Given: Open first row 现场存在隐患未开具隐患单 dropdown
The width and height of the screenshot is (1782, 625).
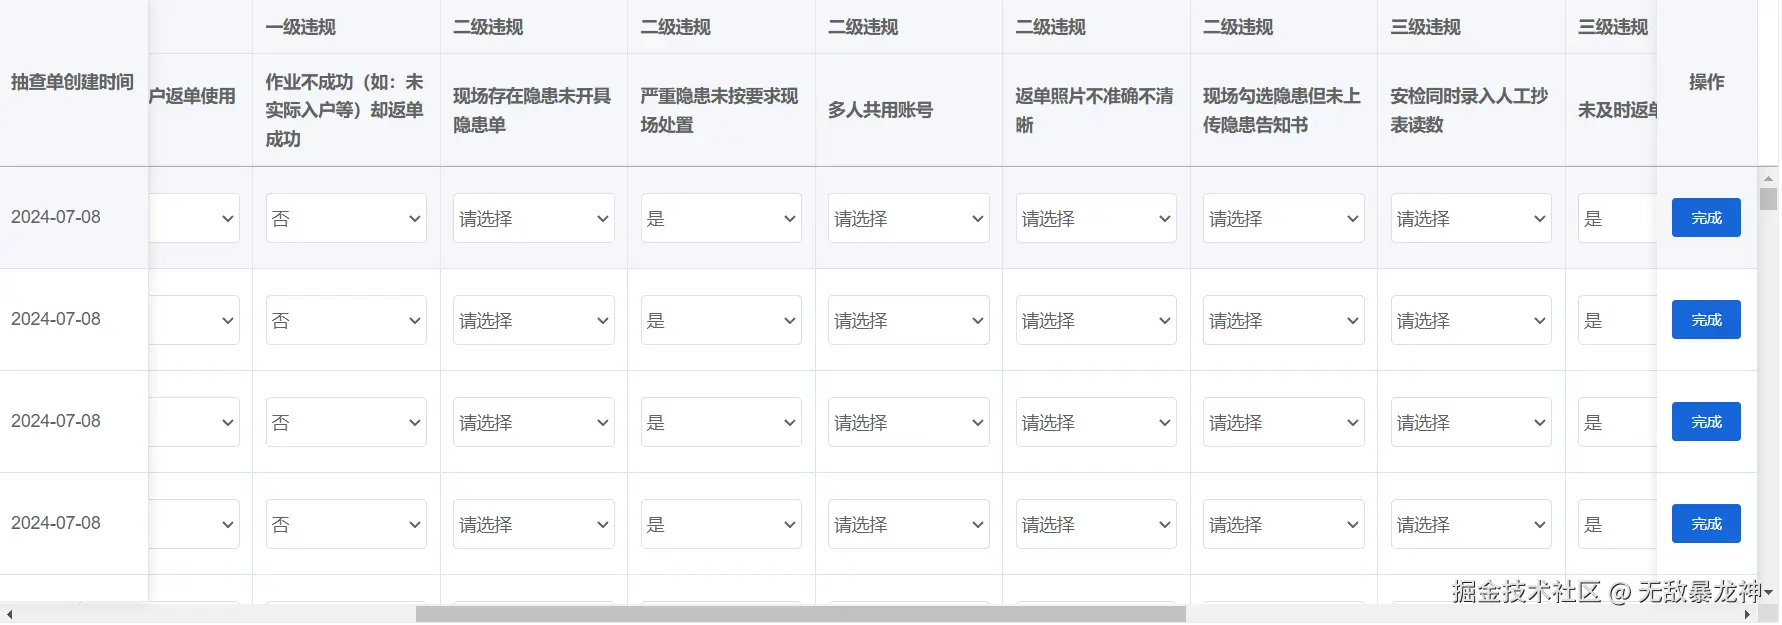Looking at the screenshot, I should [x=533, y=219].
